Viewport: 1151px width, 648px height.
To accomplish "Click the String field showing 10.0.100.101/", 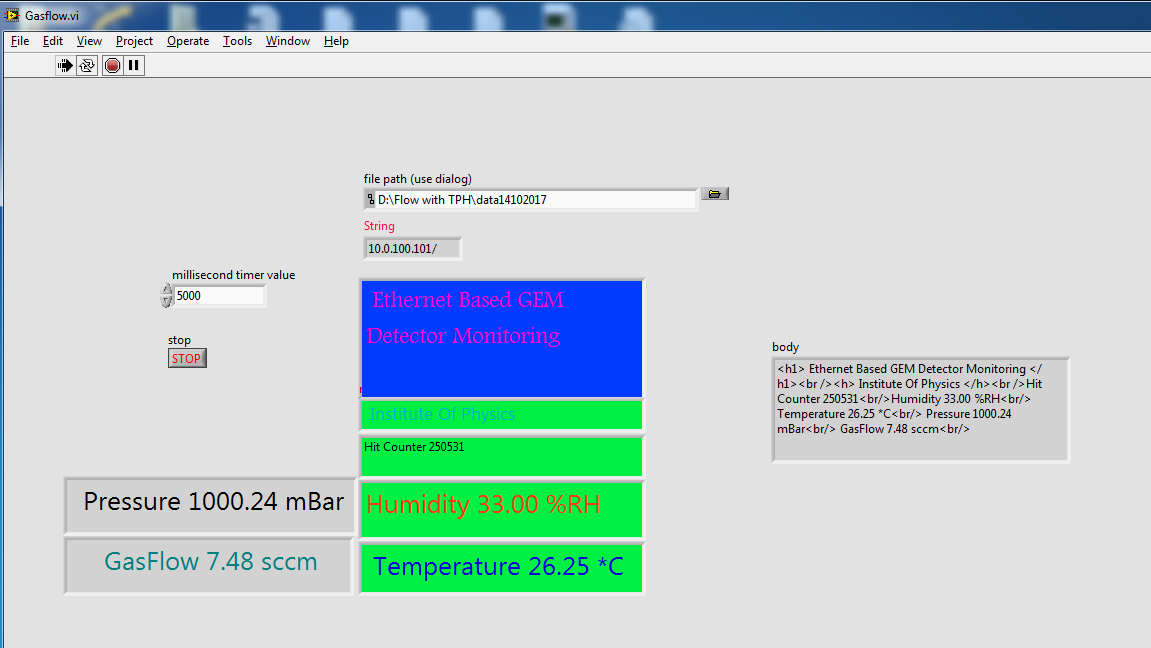I will click(413, 249).
